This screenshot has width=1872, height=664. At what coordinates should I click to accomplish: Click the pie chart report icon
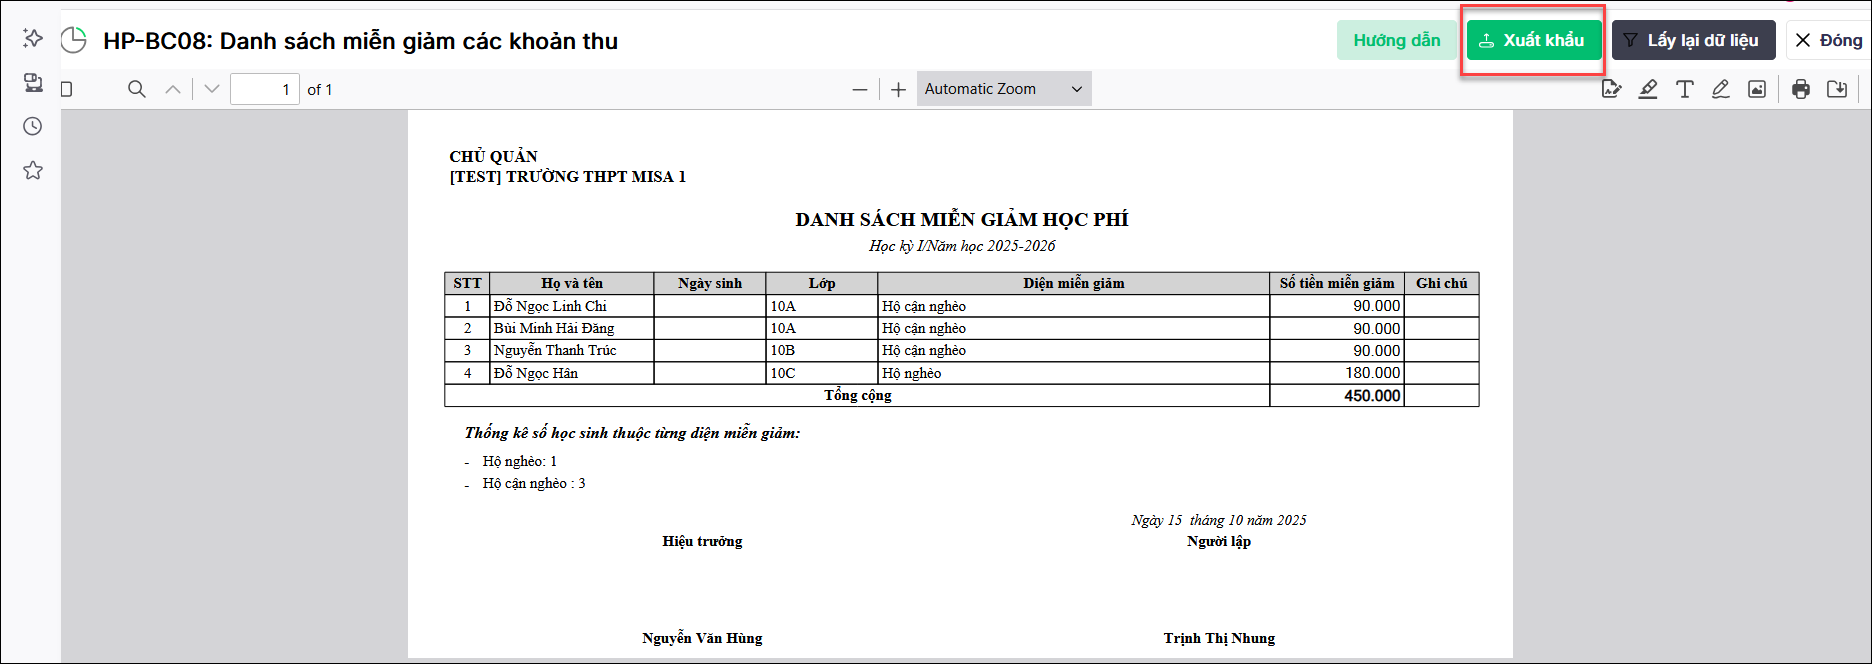(x=74, y=41)
